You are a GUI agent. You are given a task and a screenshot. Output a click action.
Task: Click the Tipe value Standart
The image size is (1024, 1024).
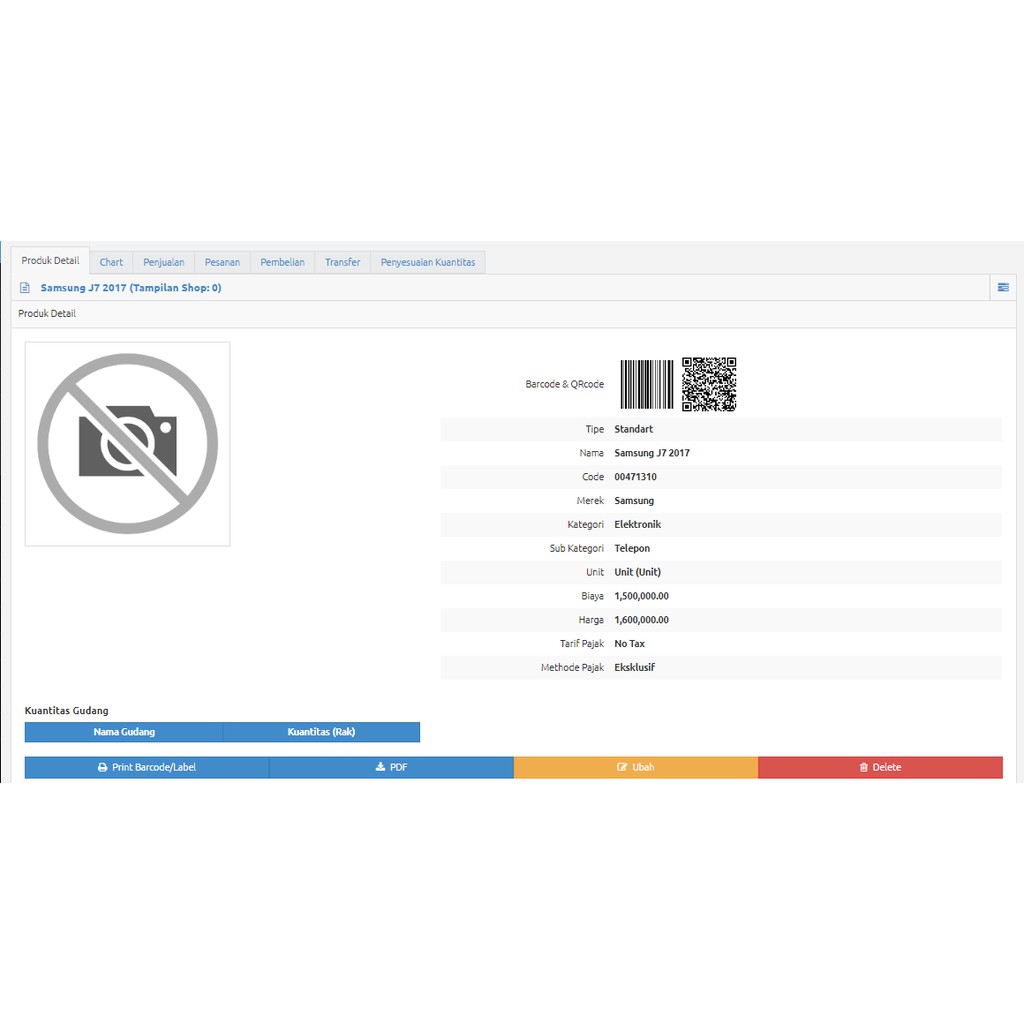(x=633, y=429)
